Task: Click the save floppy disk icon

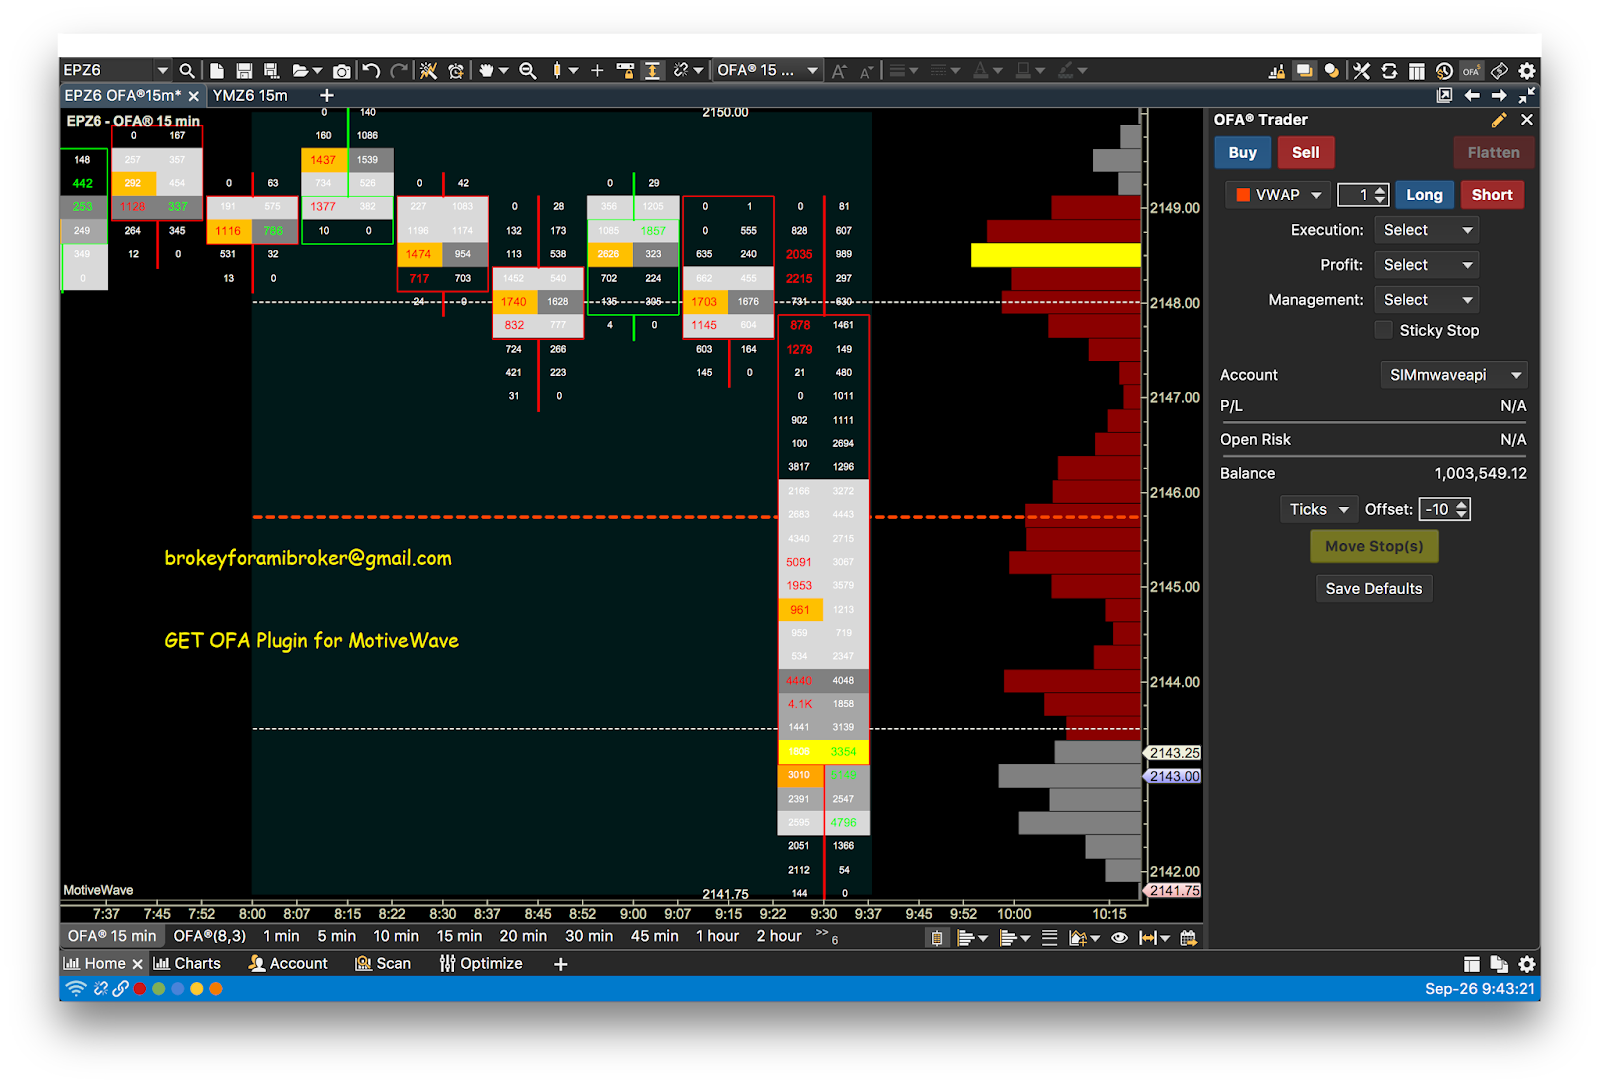Action: 244,70
